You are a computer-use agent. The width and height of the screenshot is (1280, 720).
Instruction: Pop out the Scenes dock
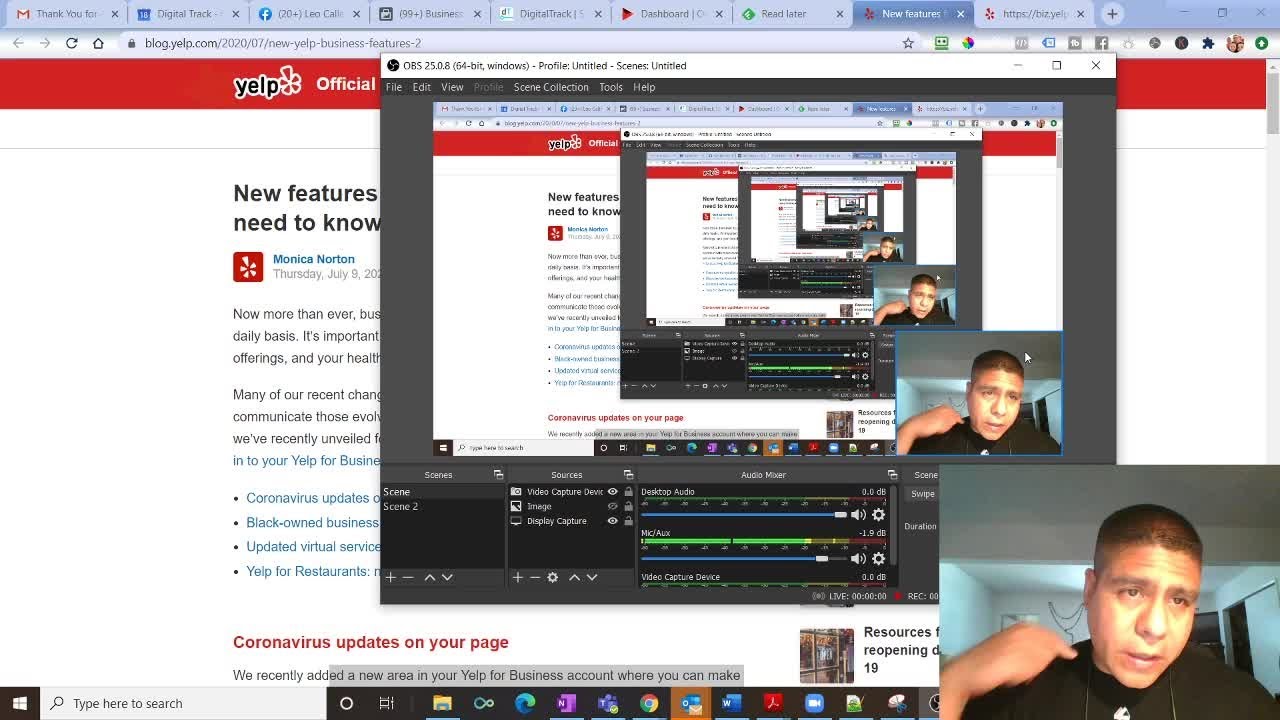point(498,475)
